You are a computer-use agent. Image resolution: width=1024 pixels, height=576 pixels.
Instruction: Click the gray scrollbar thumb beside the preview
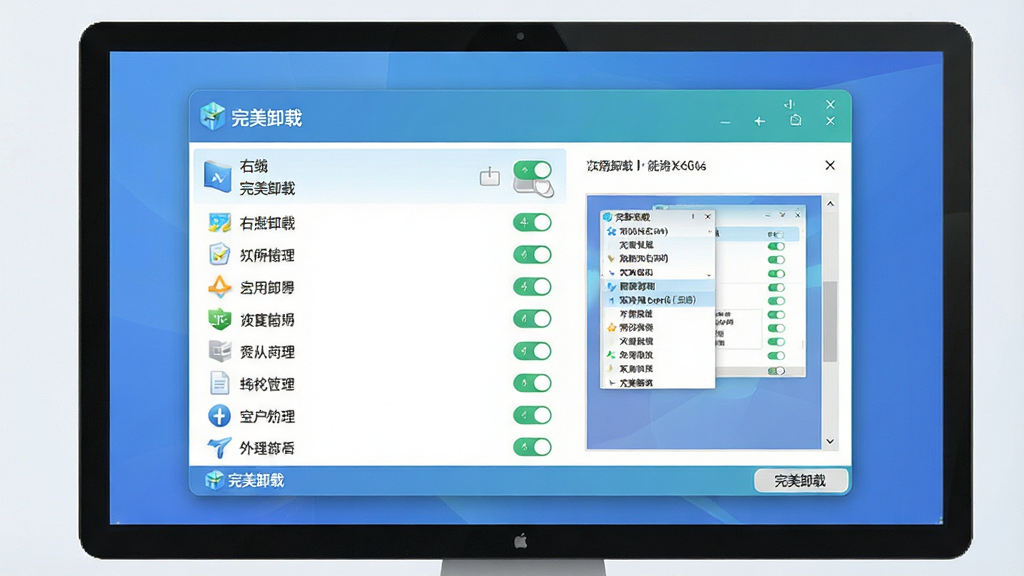pos(830,321)
